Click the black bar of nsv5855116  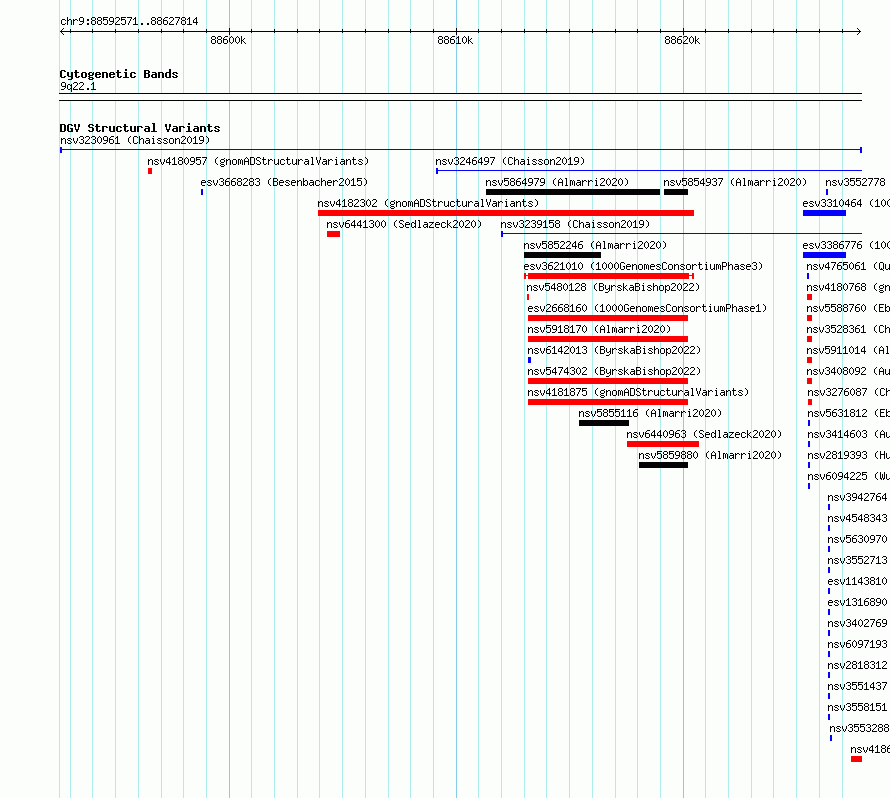tap(604, 423)
